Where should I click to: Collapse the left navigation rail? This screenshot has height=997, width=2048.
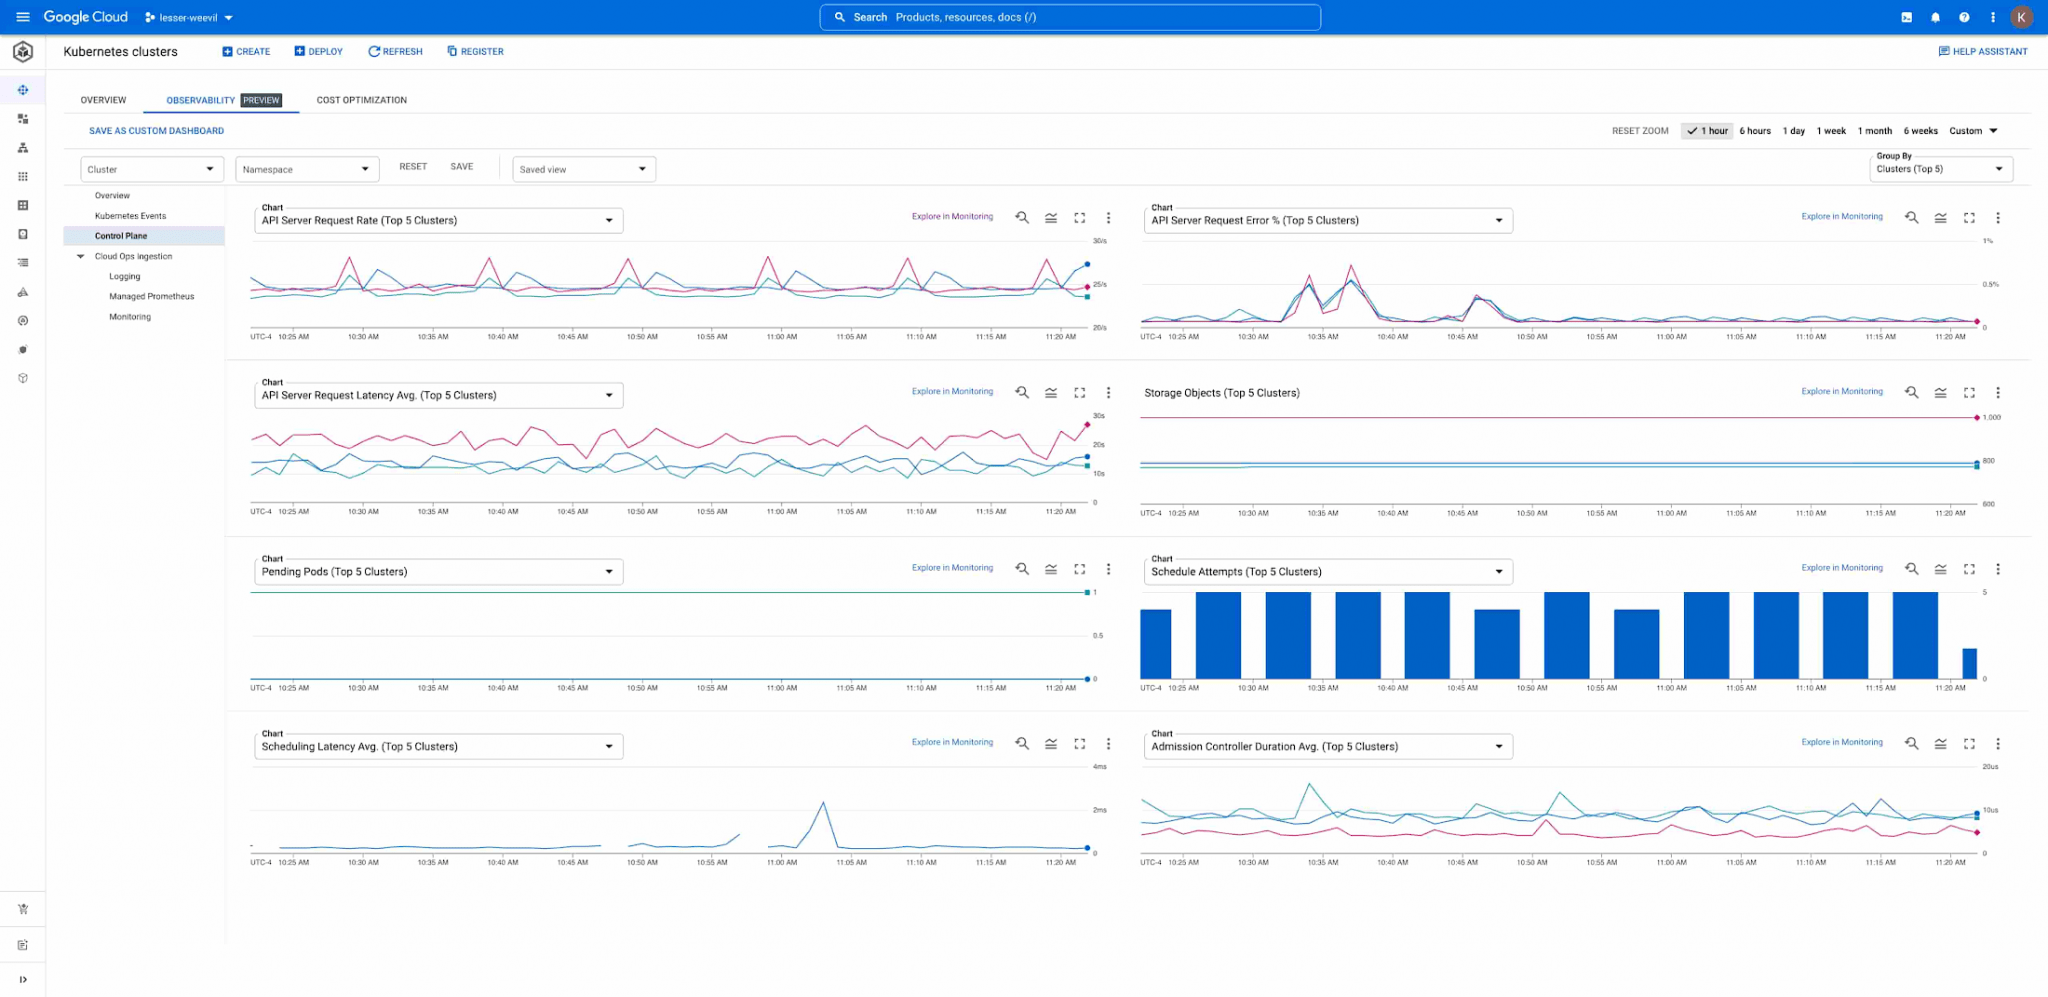(x=22, y=979)
